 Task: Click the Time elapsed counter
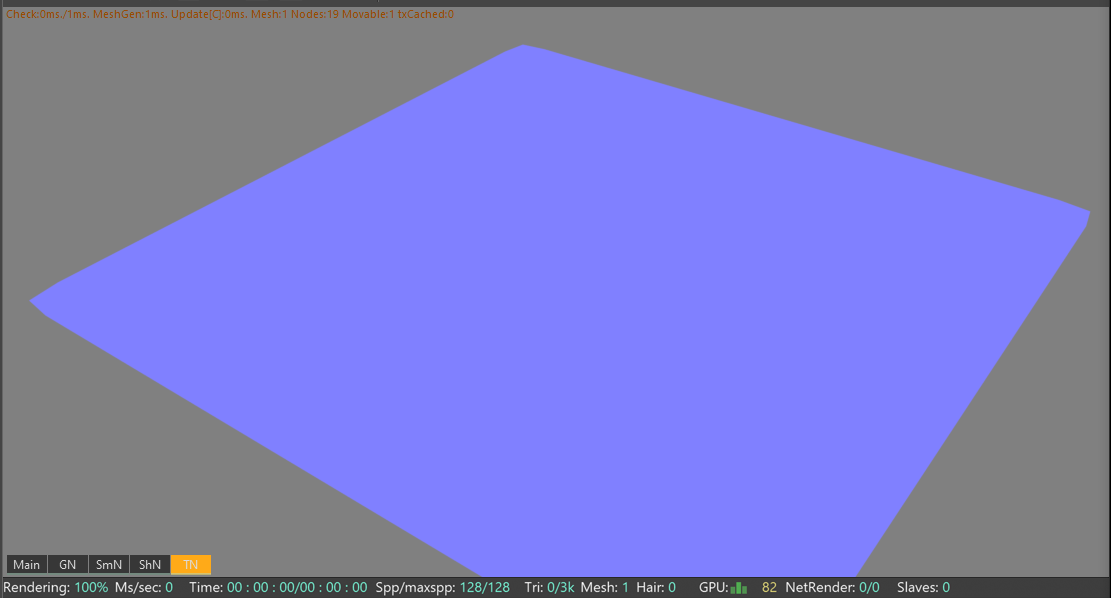pos(278,587)
